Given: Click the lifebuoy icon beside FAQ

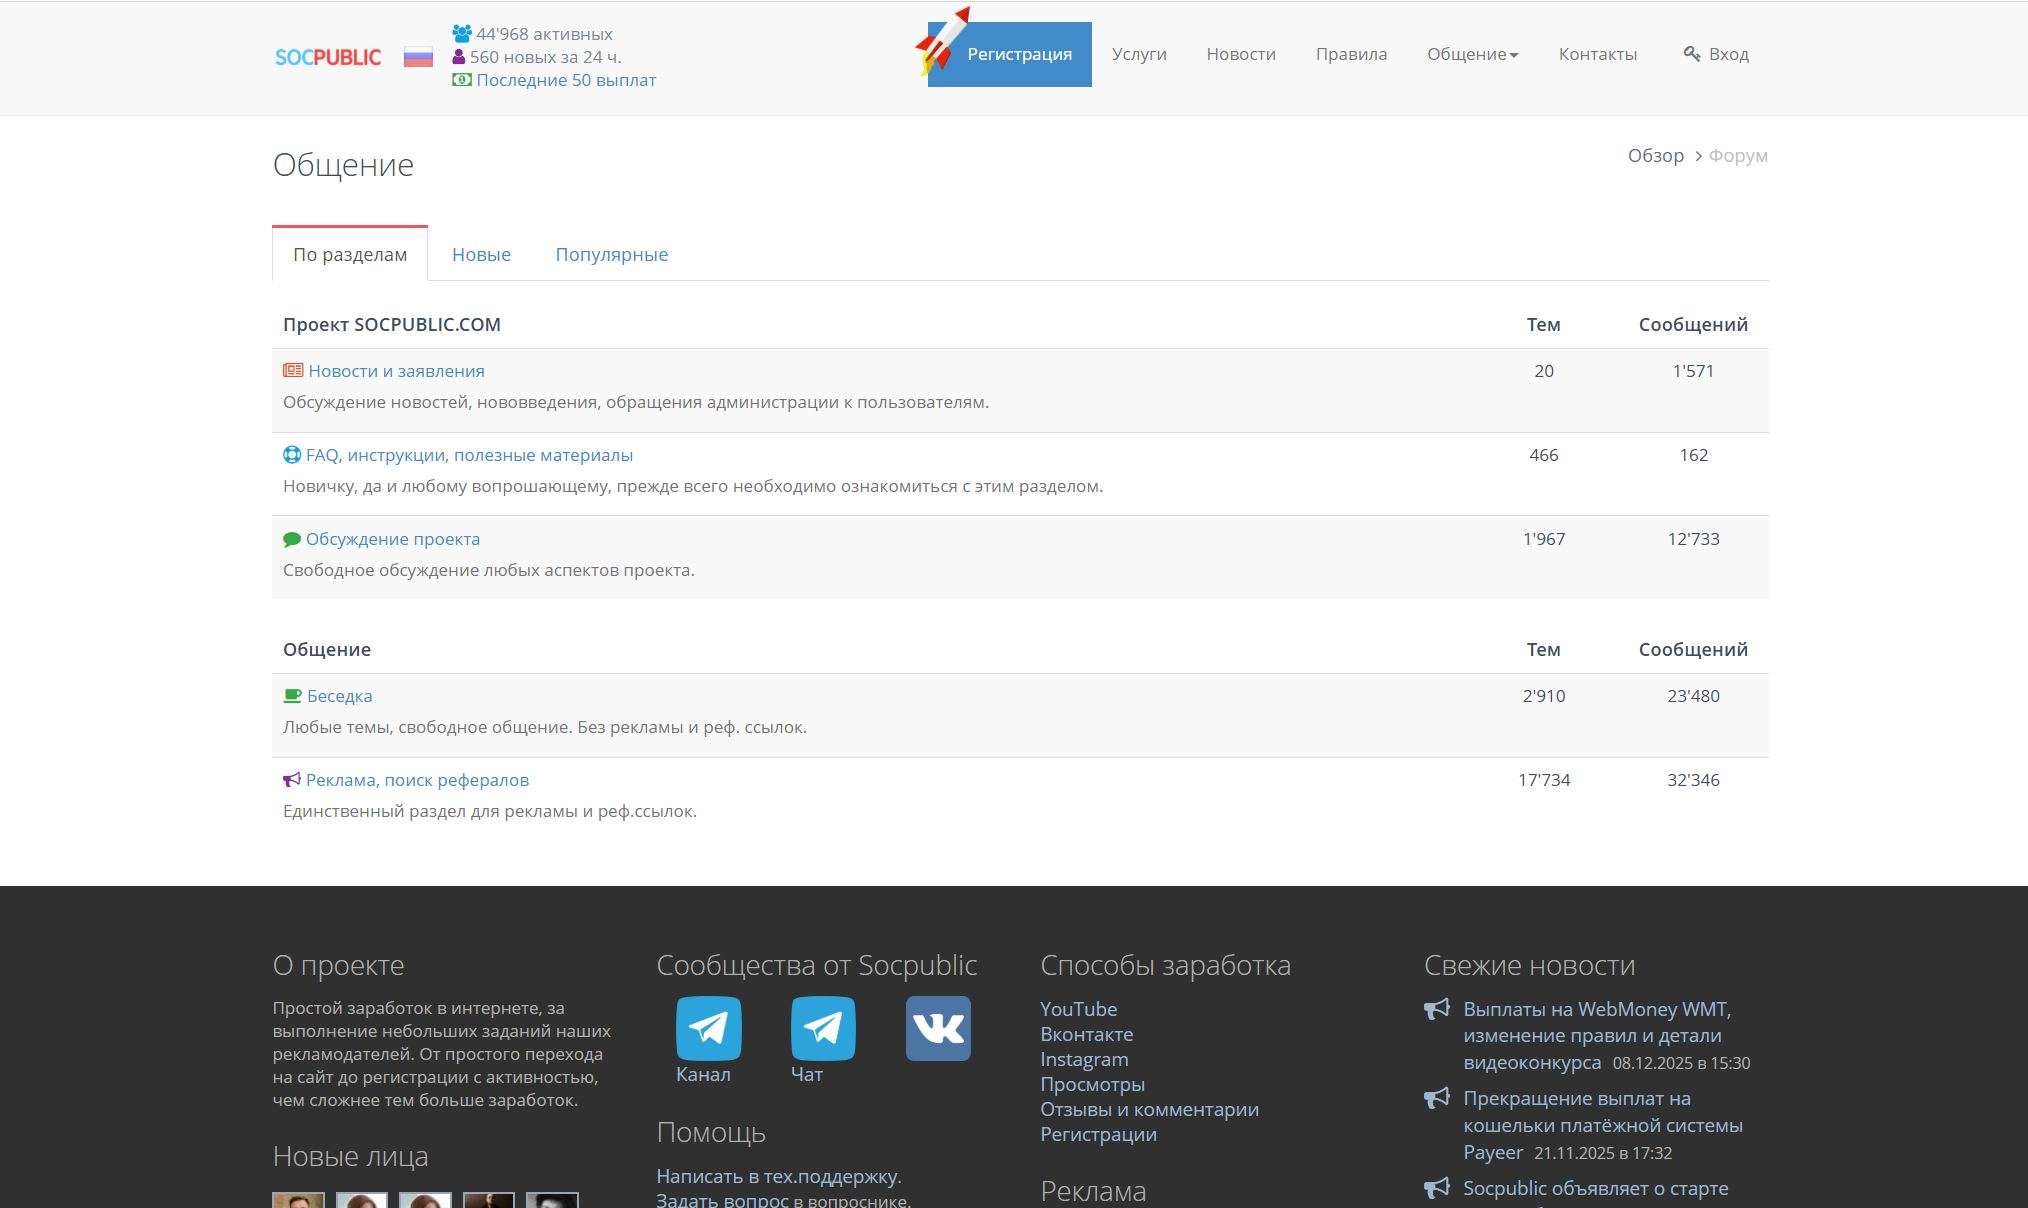Looking at the screenshot, I should [291, 455].
